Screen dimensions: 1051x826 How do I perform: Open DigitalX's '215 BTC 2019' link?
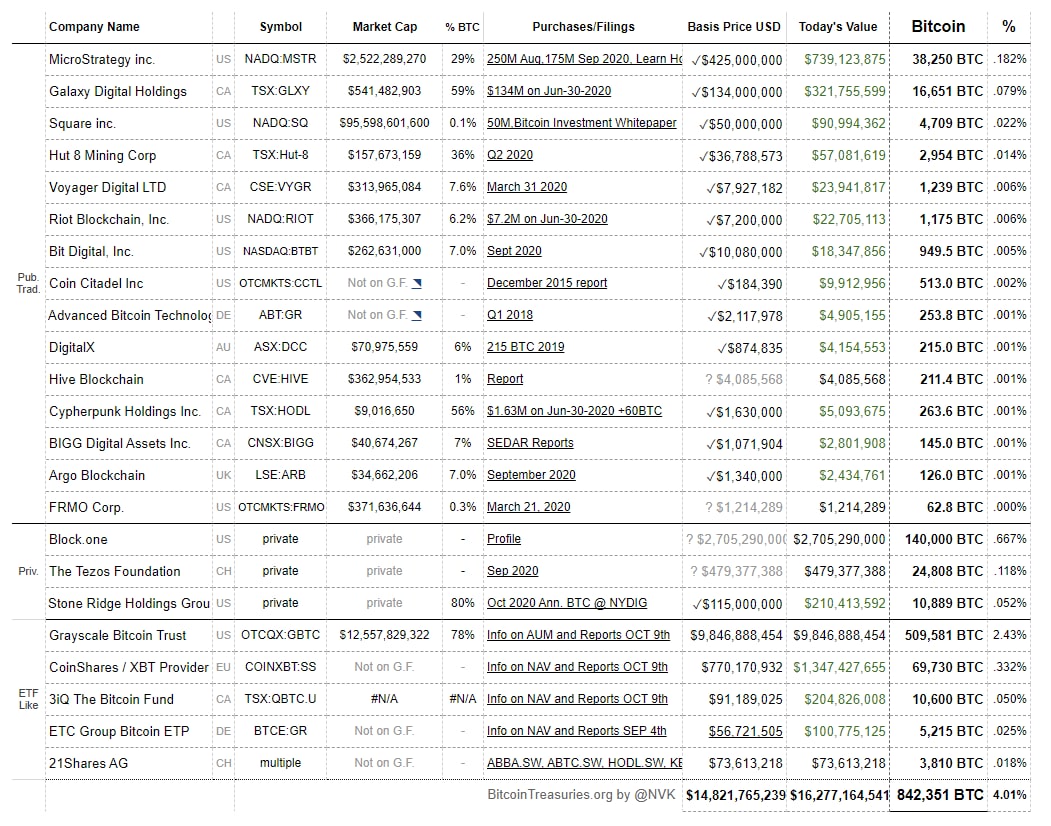pyautogui.click(x=526, y=347)
